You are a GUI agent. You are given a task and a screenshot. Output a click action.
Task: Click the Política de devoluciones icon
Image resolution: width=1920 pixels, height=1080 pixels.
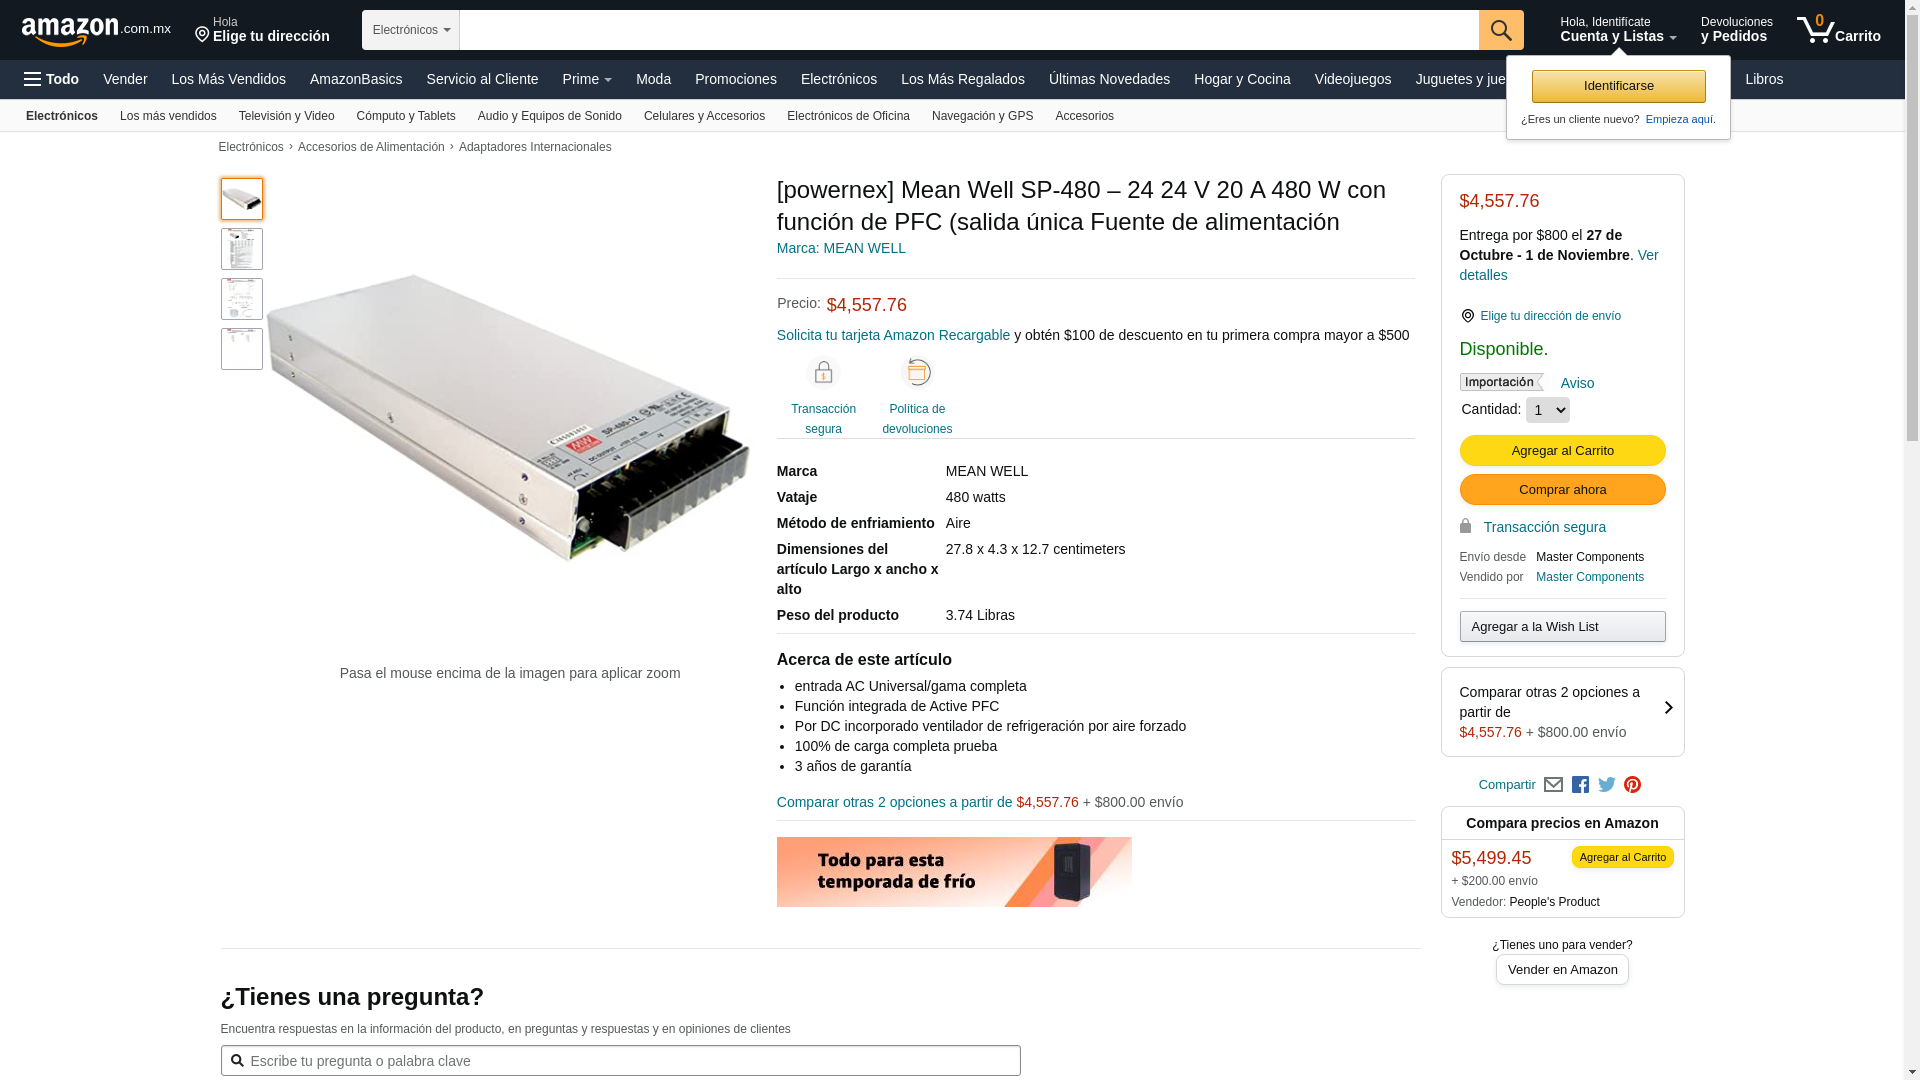click(917, 372)
